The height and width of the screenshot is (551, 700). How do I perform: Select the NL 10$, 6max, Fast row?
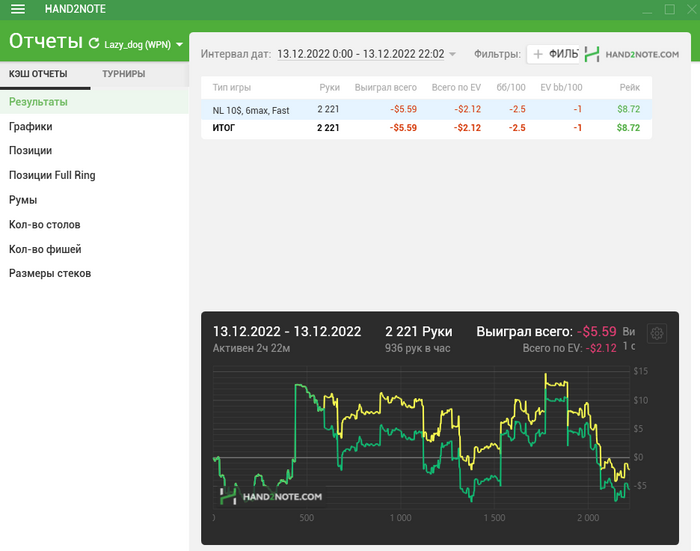point(426,109)
